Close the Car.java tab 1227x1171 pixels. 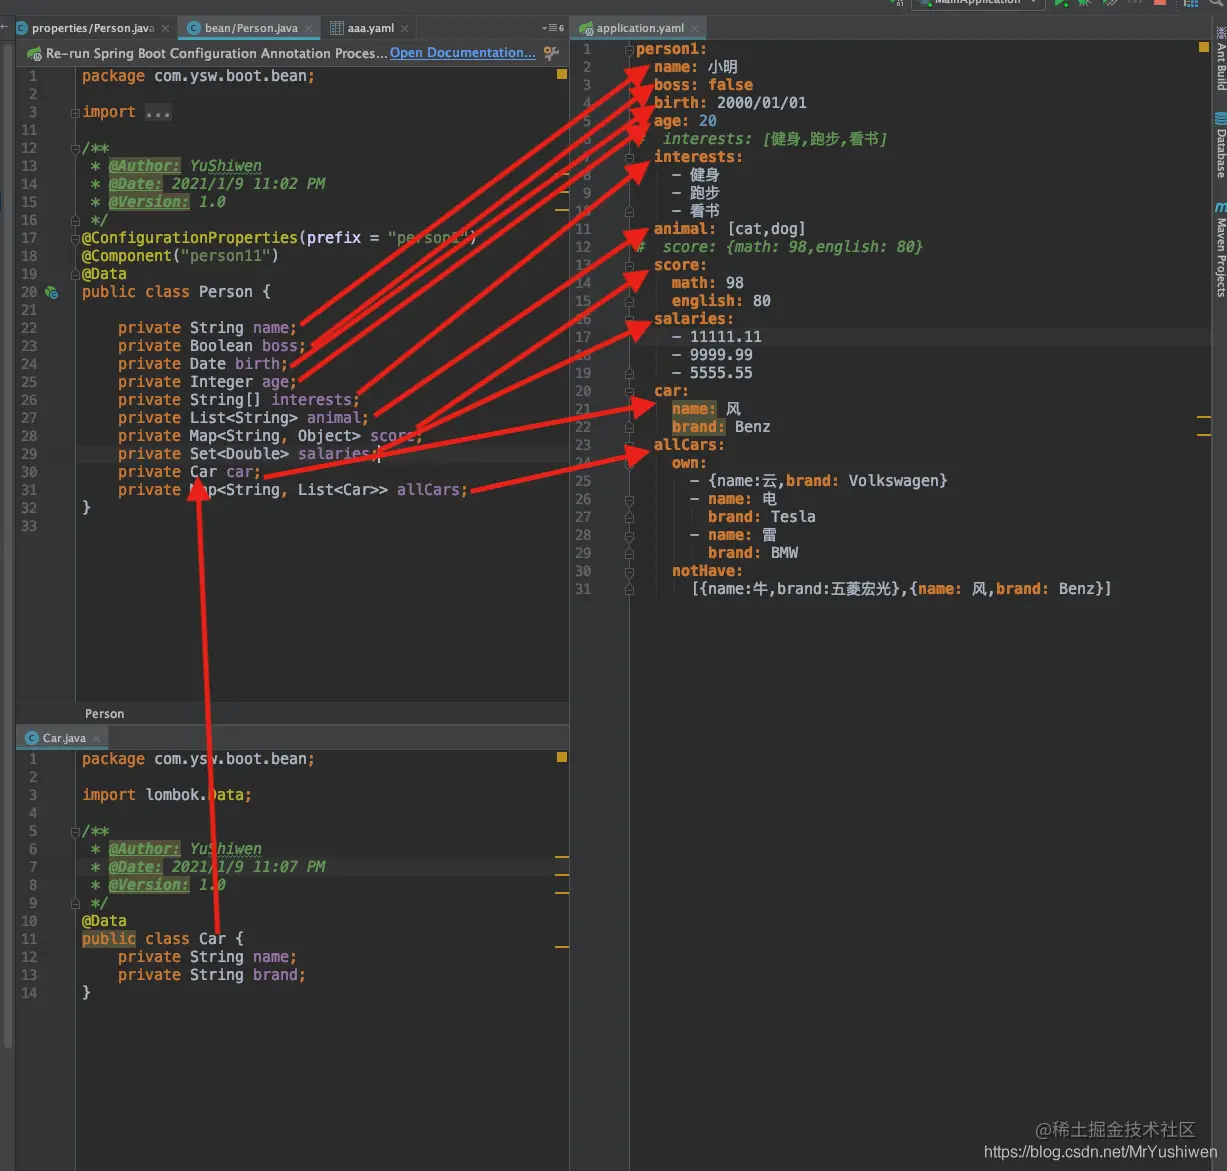pos(97,738)
